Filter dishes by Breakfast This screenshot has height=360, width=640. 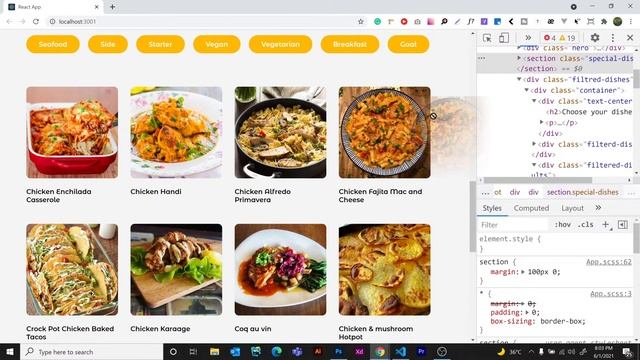(x=350, y=44)
